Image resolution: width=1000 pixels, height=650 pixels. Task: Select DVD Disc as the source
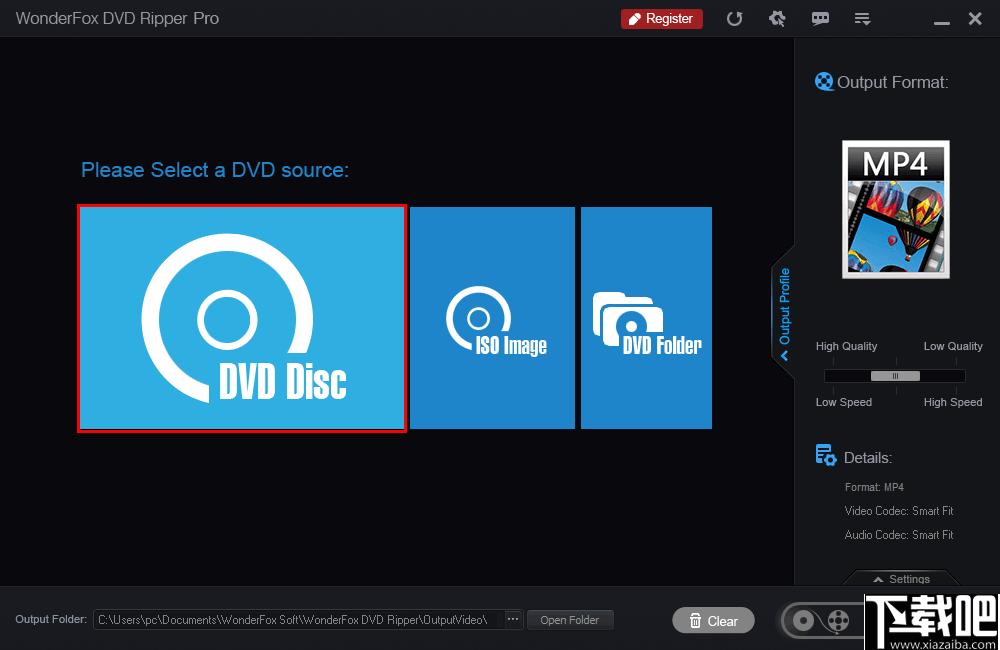click(242, 318)
